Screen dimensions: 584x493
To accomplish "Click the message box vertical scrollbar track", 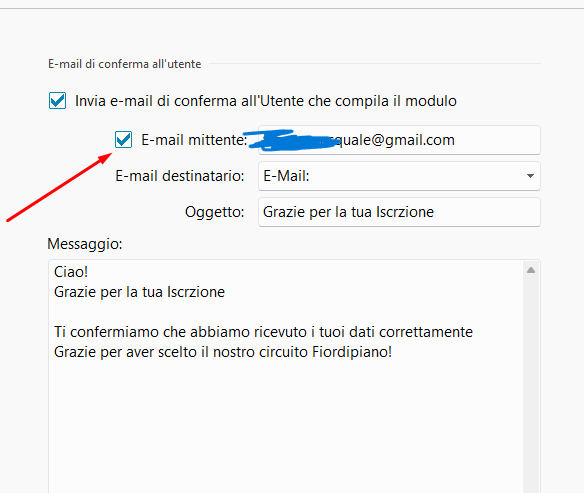I will click(x=531, y=384).
